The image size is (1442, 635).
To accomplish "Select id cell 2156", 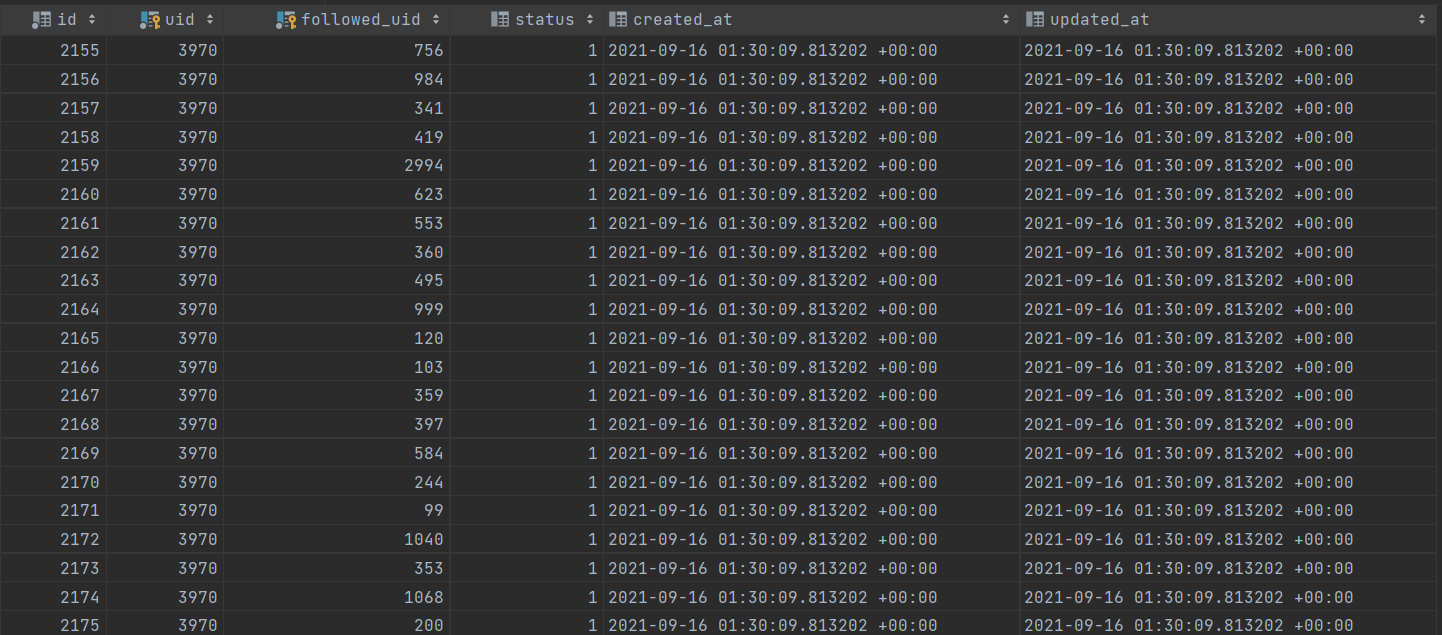I will [80, 80].
